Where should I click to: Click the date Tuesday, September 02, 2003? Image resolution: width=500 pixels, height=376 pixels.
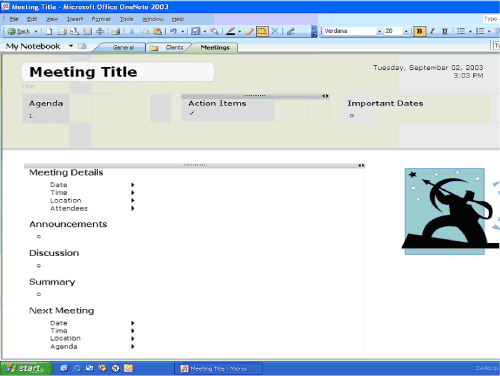tap(428, 68)
